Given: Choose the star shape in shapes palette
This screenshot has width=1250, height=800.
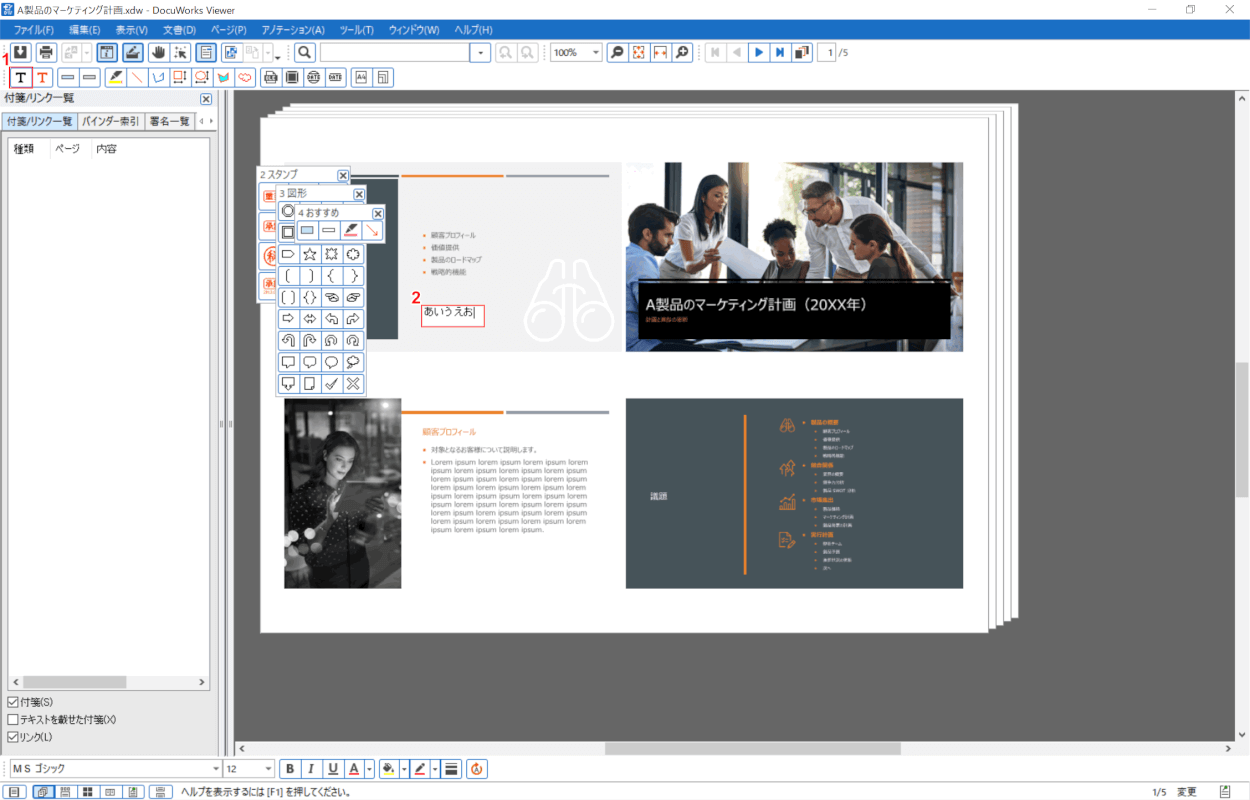Looking at the screenshot, I should pos(310,254).
